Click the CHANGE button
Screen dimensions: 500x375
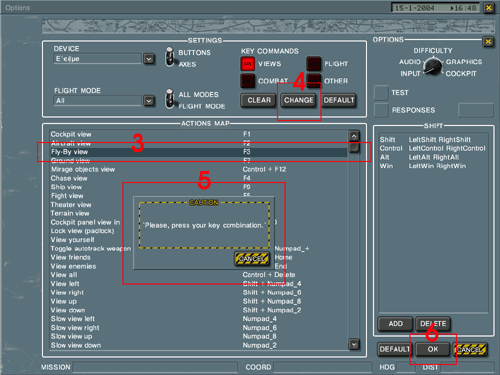coord(298,100)
